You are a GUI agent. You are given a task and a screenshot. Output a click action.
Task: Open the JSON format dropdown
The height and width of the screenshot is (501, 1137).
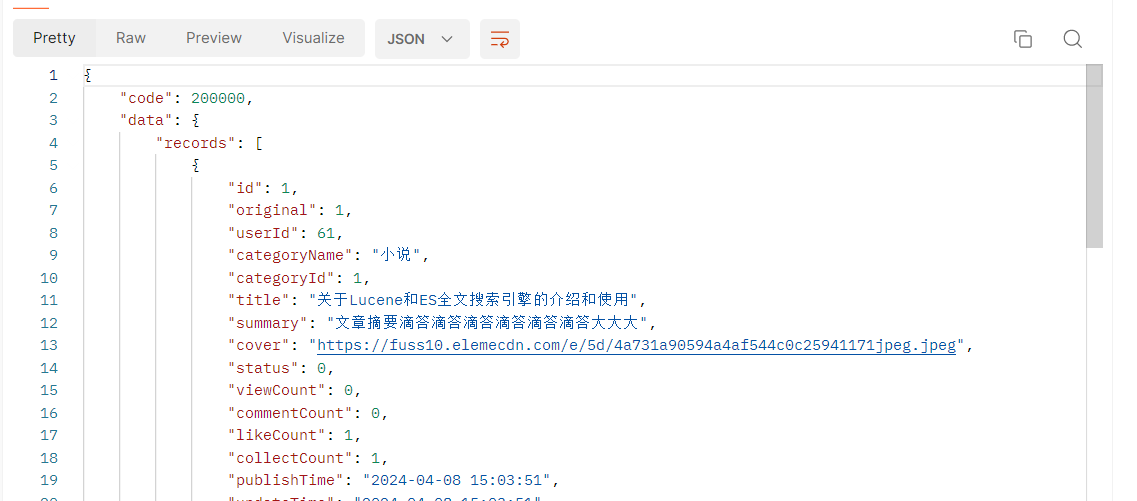pos(422,39)
